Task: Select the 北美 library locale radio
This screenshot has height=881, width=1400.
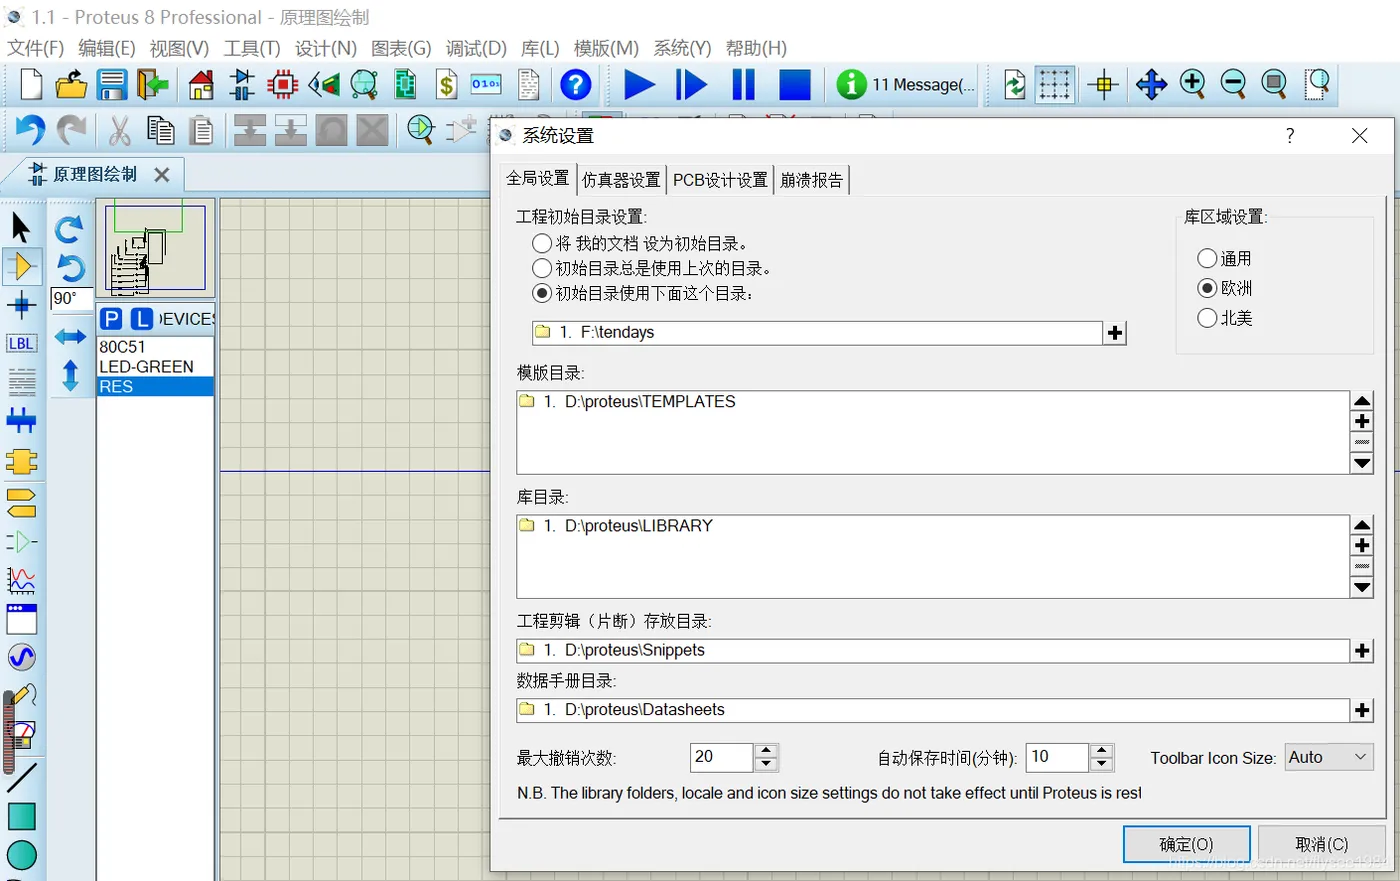Action: pos(1207,318)
